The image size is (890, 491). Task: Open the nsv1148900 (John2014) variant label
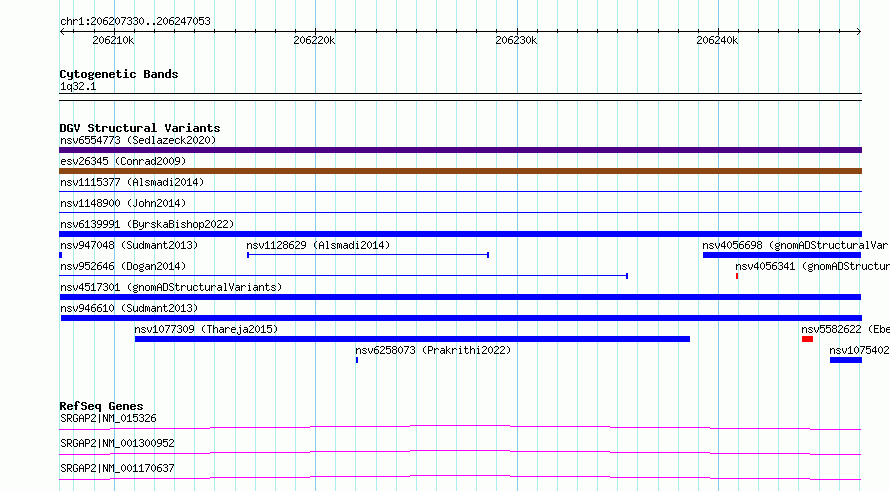(123, 203)
